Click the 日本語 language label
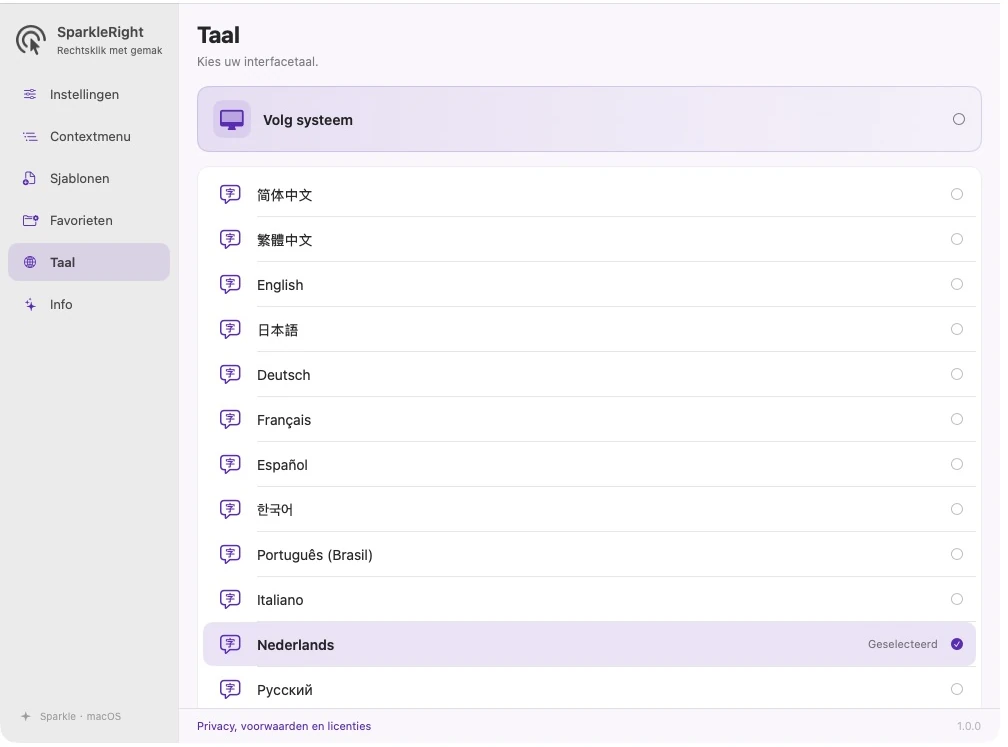The image size is (1008, 747). [278, 330]
